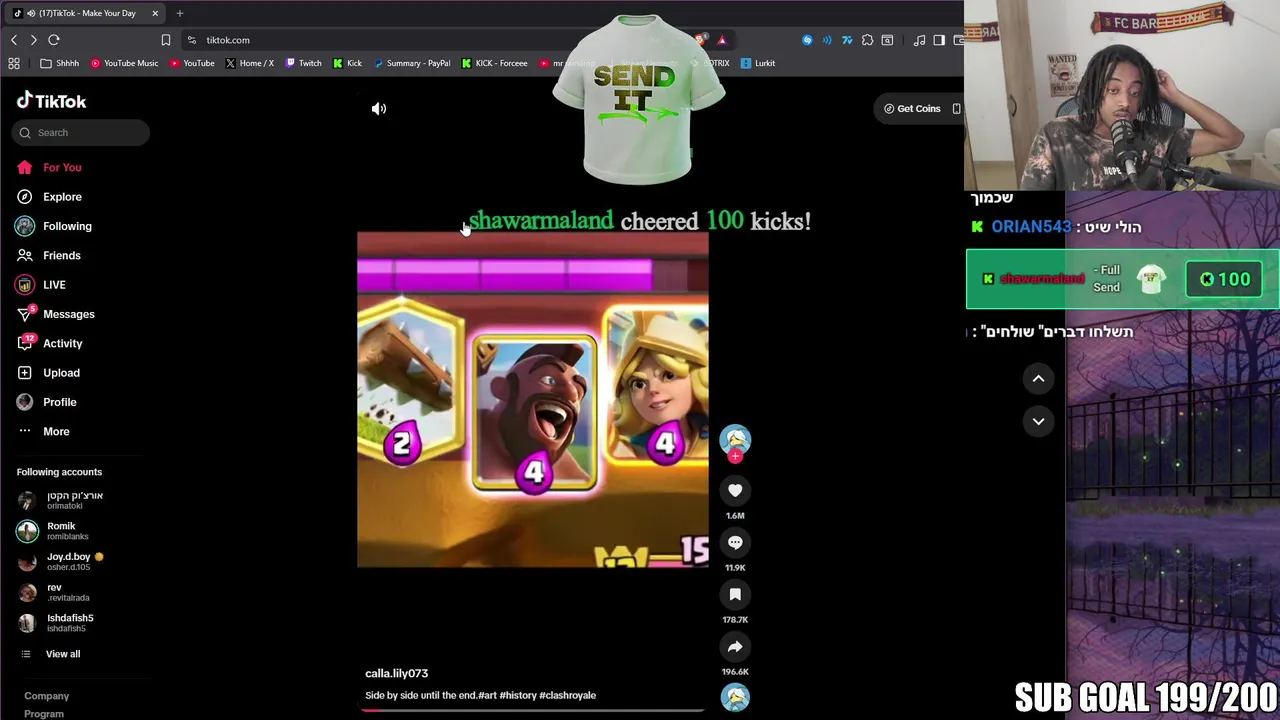Click the Company footer link

(46, 696)
